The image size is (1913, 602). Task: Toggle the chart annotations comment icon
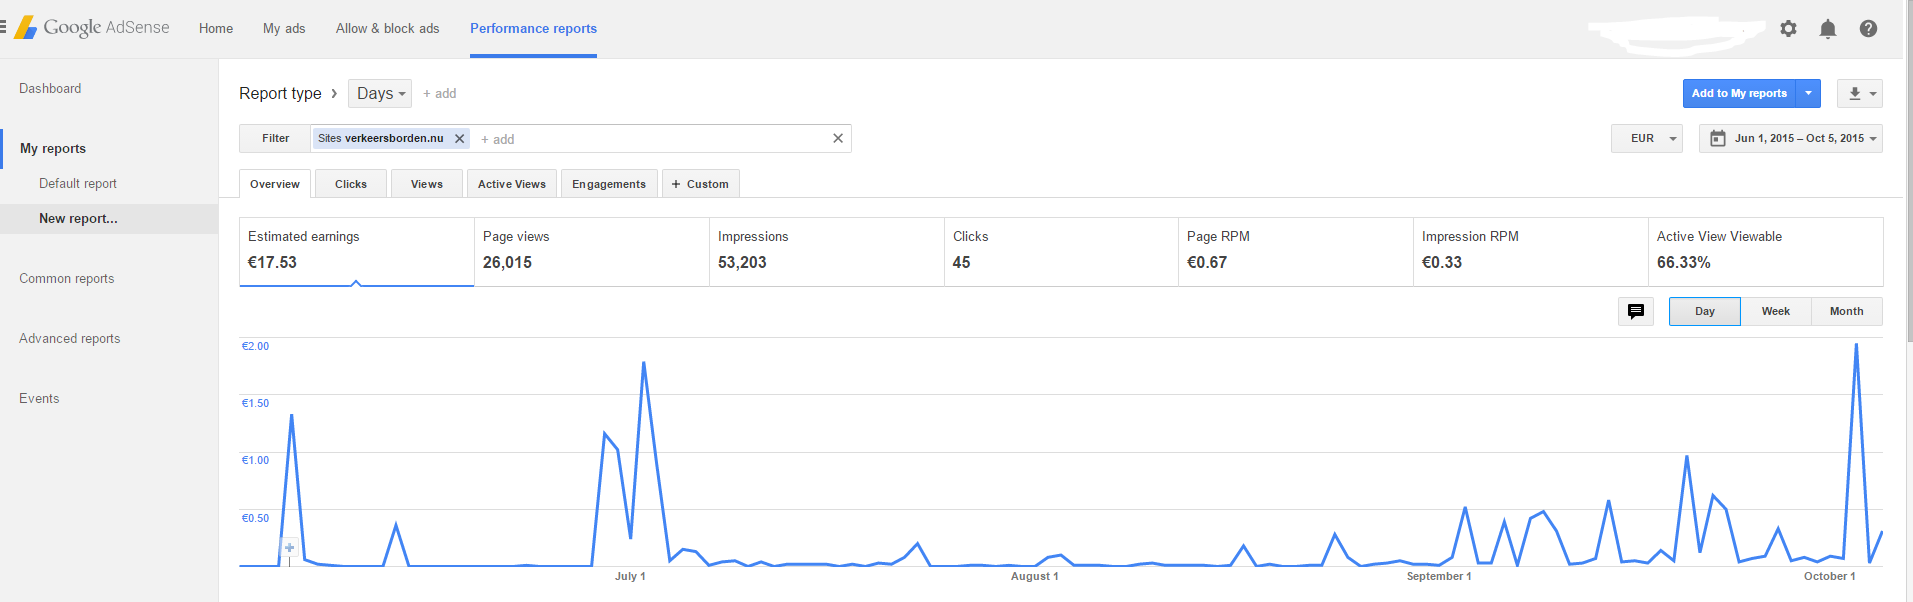tap(1636, 311)
